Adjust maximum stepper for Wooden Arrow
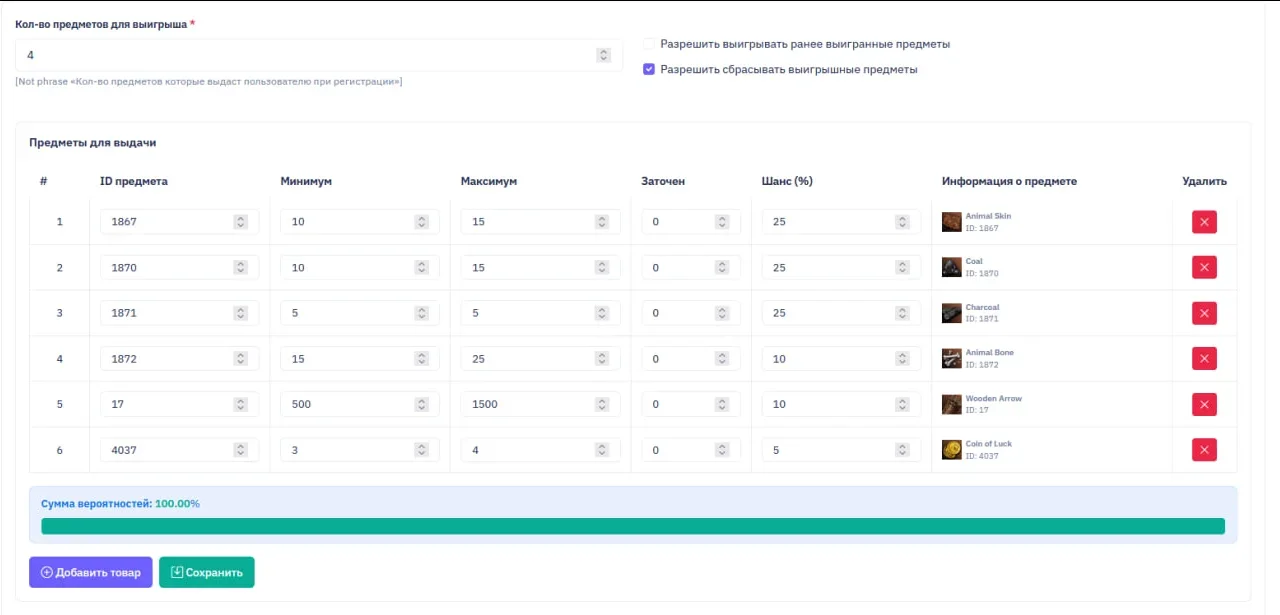 point(601,404)
